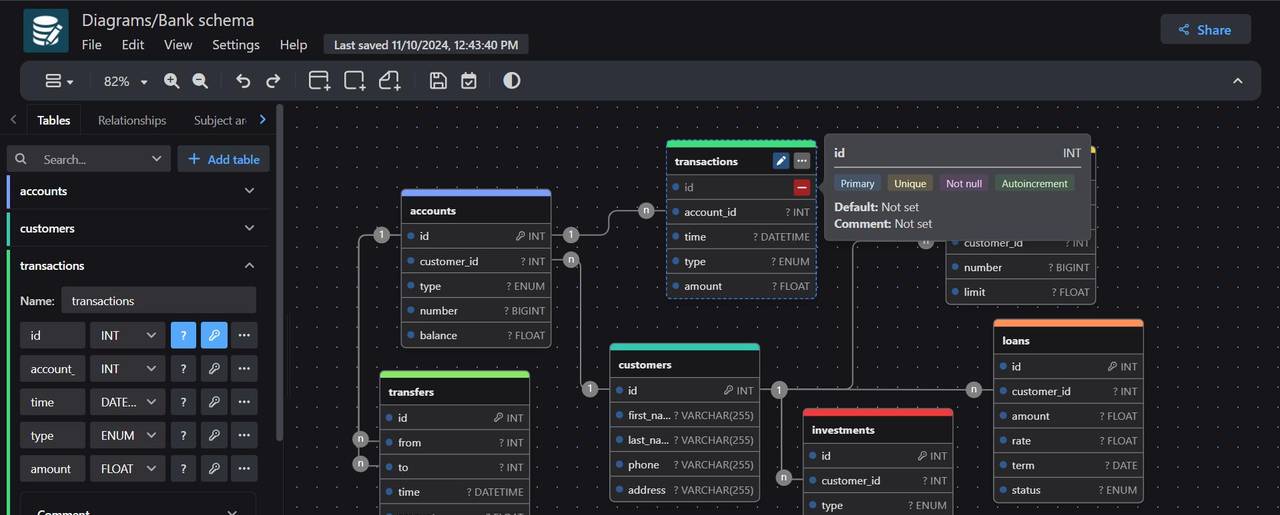
Task: Add a note using toolbar icon
Action: [x=389, y=81]
